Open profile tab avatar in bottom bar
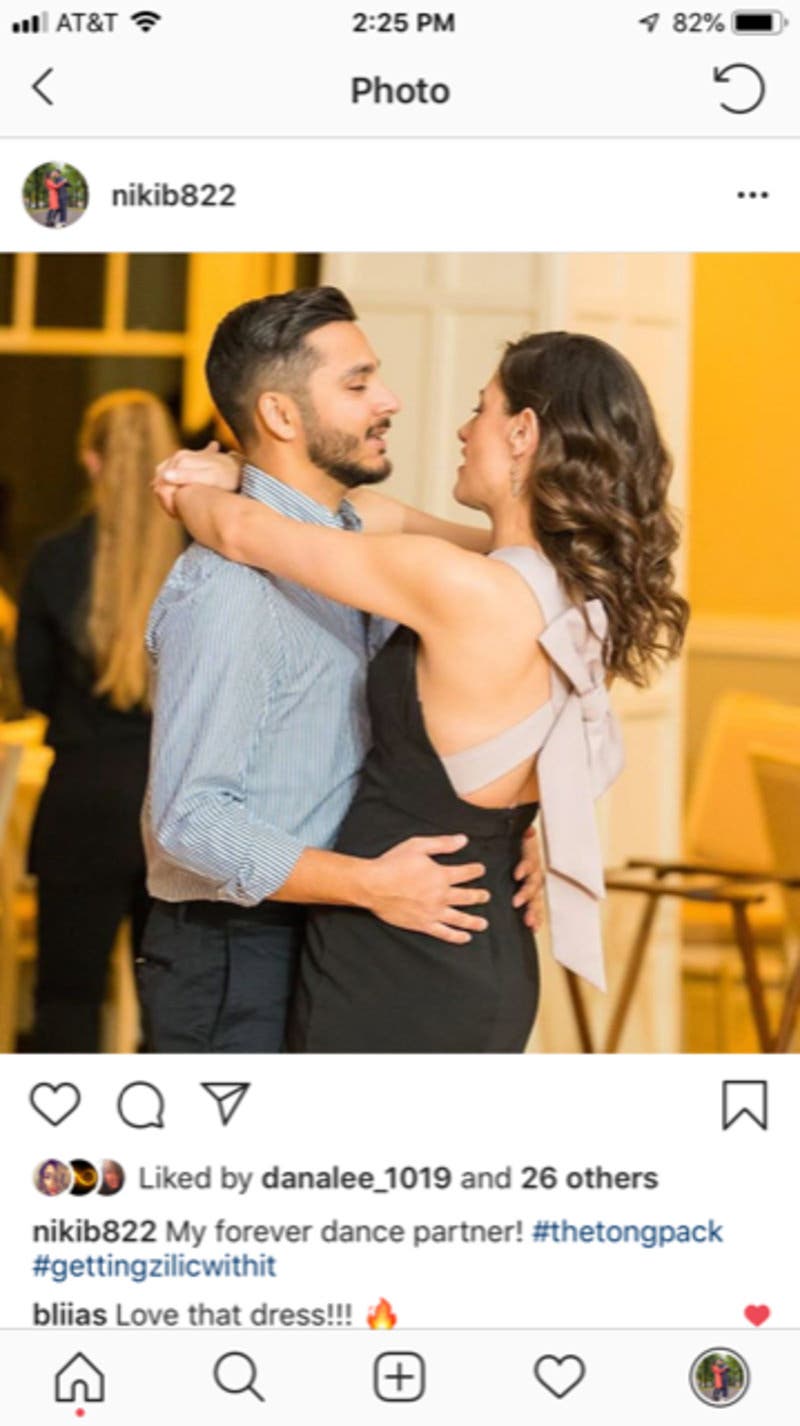The height and width of the screenshot is (1426, 800). [719, 1377]
